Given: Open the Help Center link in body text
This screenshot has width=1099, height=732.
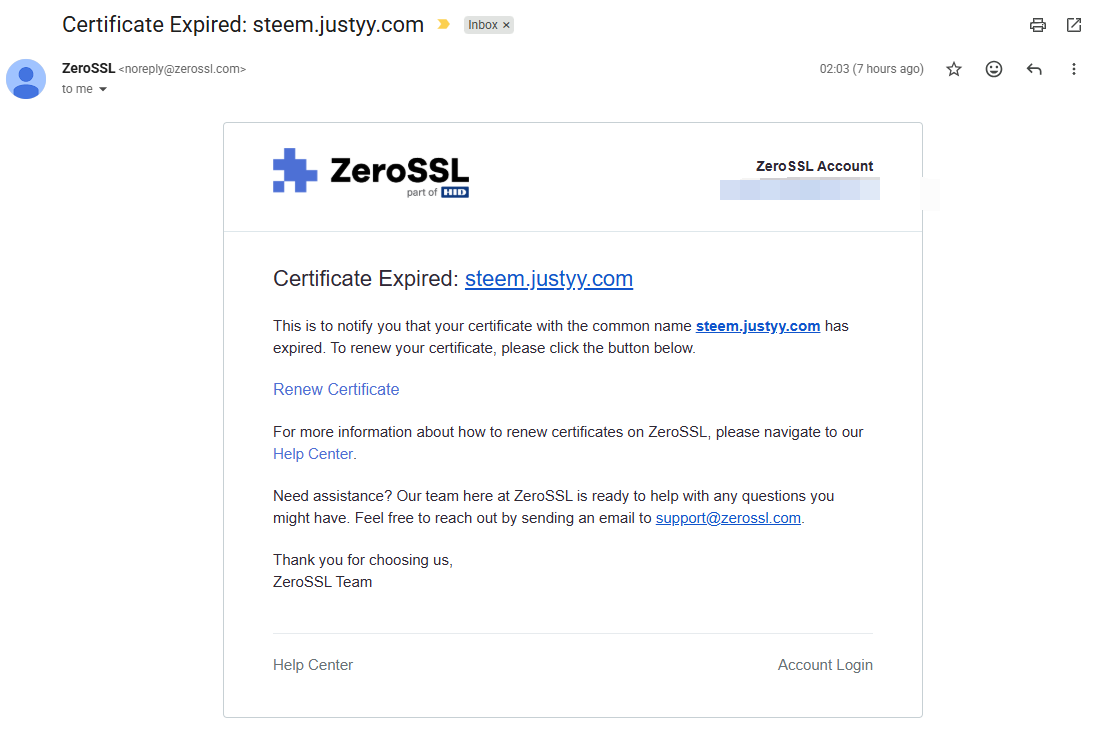Looking at the screenshot, I should (x=313, y=454).
